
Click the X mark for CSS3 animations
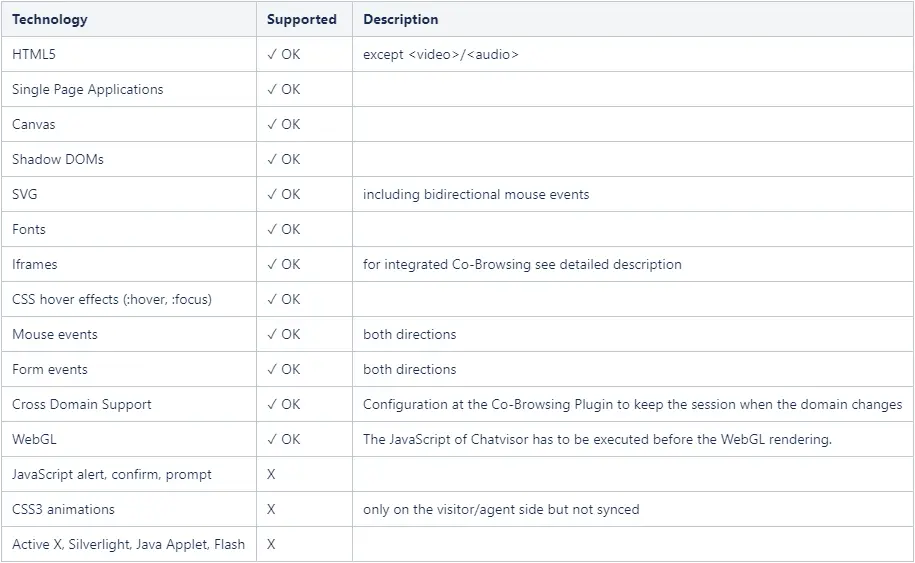point(271,509)
